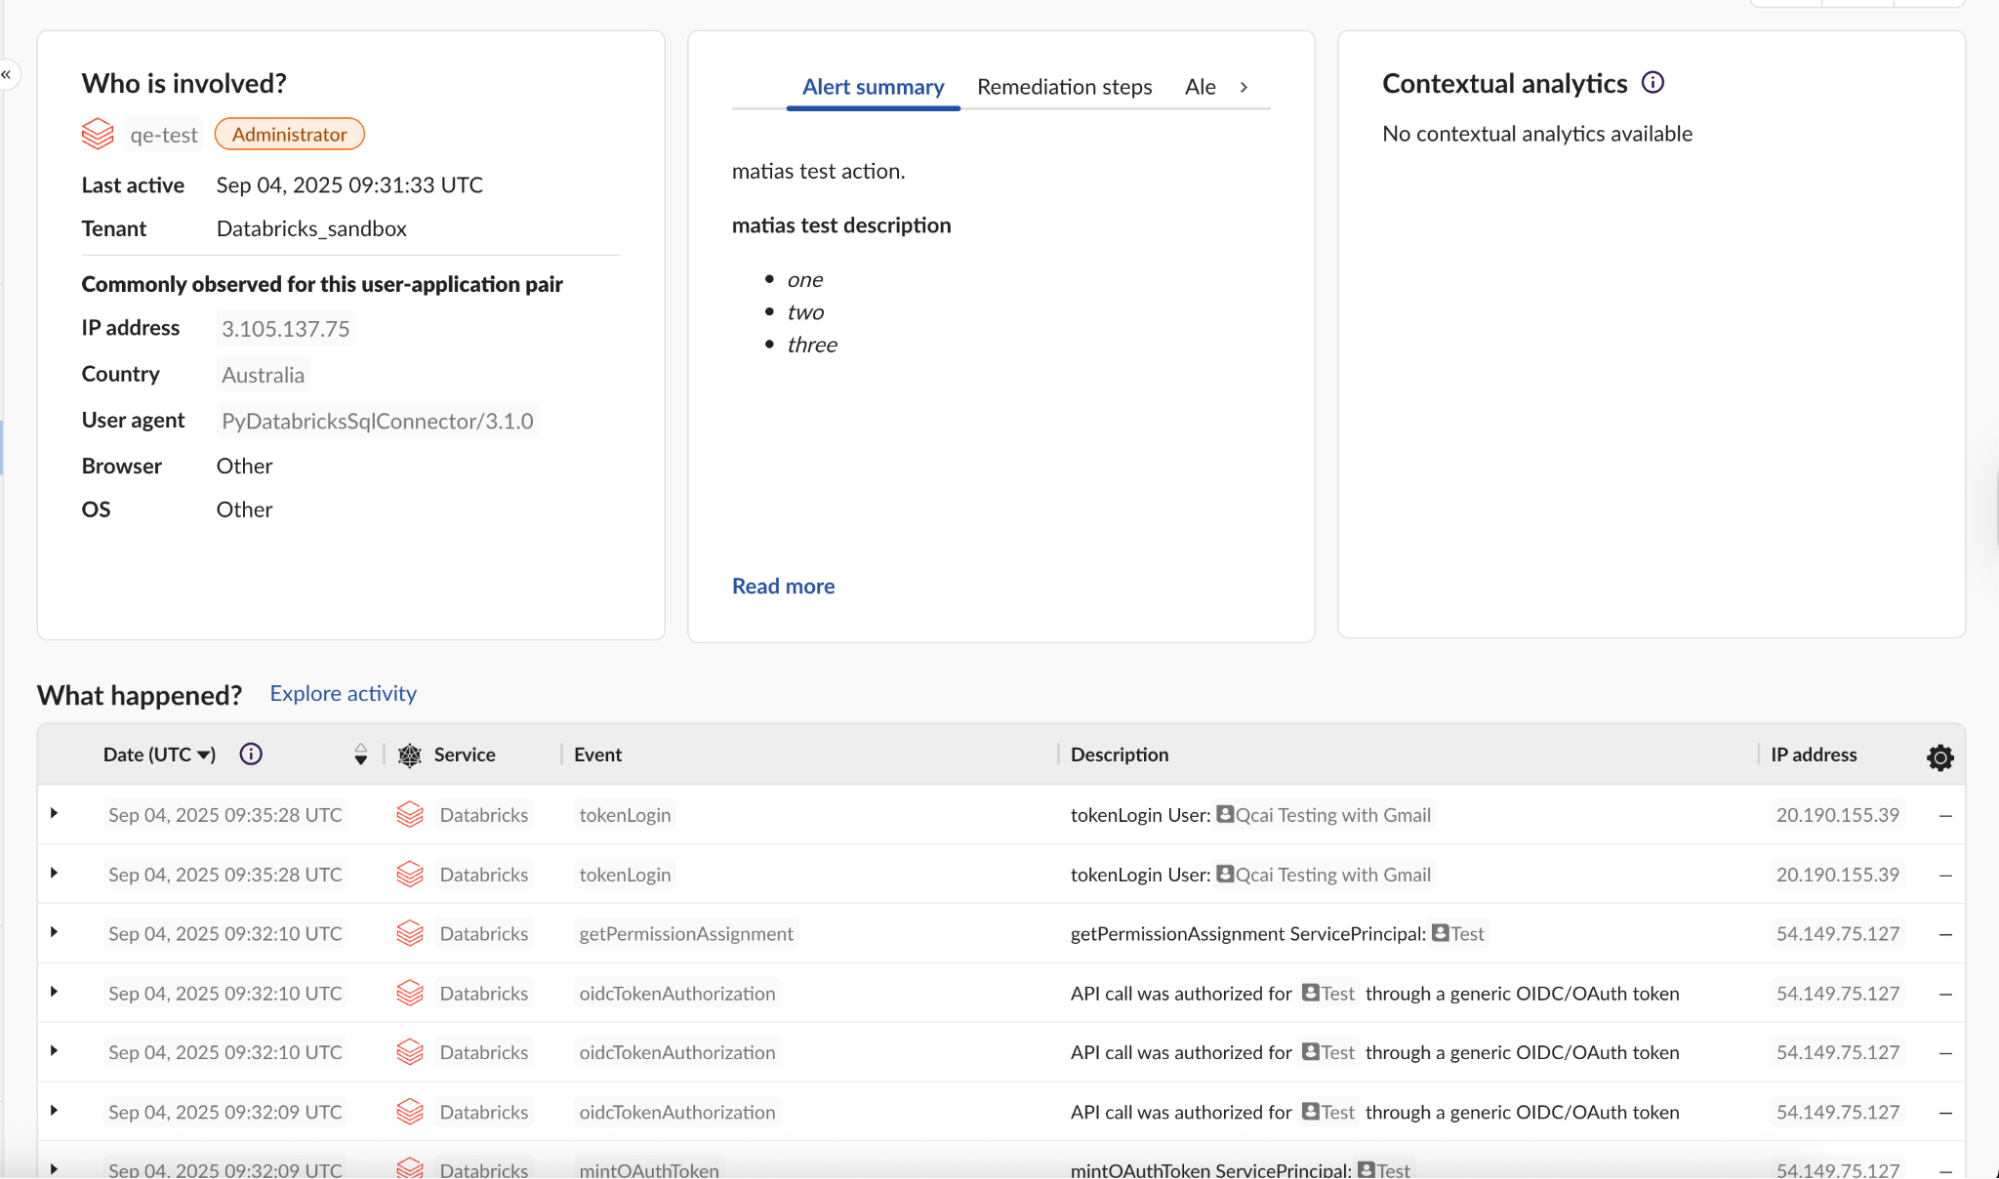Click Databricks icon in getPermissionAssignment row
Screen dimensions: 1999x1179
tap(410, 933)
